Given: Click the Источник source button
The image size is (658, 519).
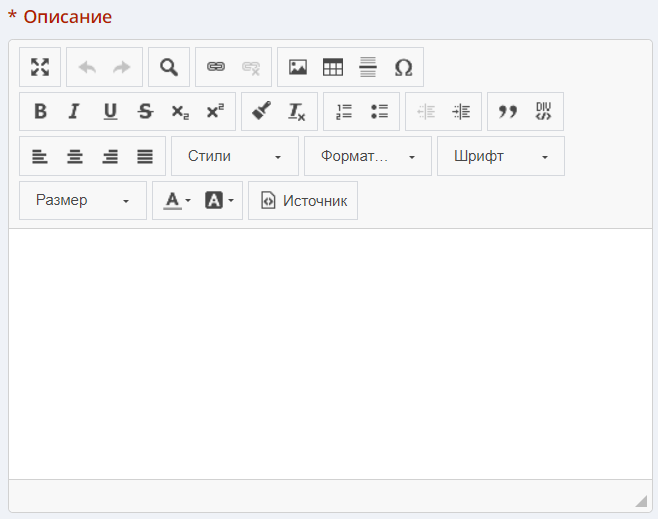Looking at the screenshot, I should coord(303,201).
